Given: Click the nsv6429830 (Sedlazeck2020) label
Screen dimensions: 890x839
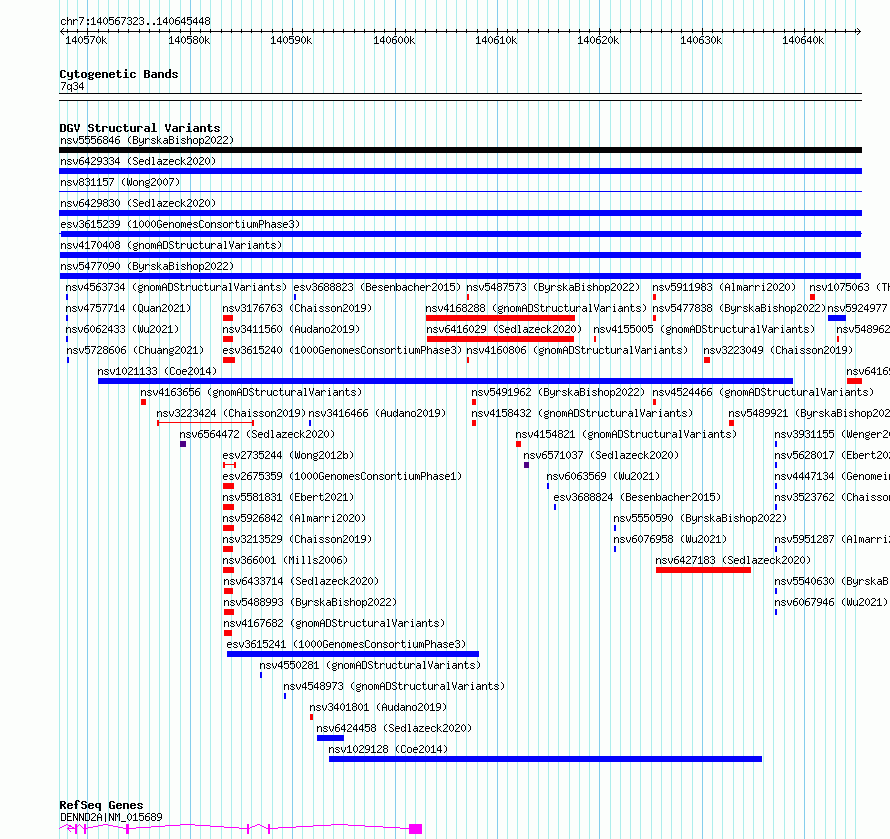Looking at the screenshot, I should click(138, 203).
